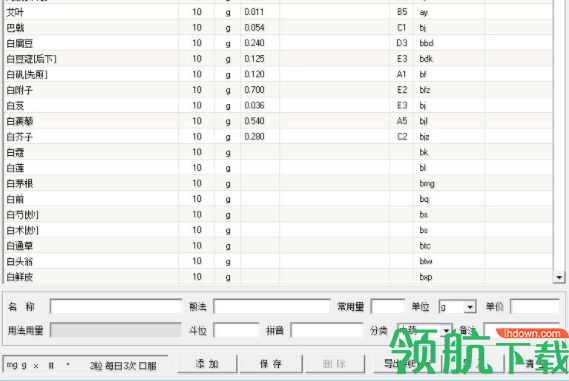Click the greyed 删除 button
The image size is (569, 381).
coord(335,364)
